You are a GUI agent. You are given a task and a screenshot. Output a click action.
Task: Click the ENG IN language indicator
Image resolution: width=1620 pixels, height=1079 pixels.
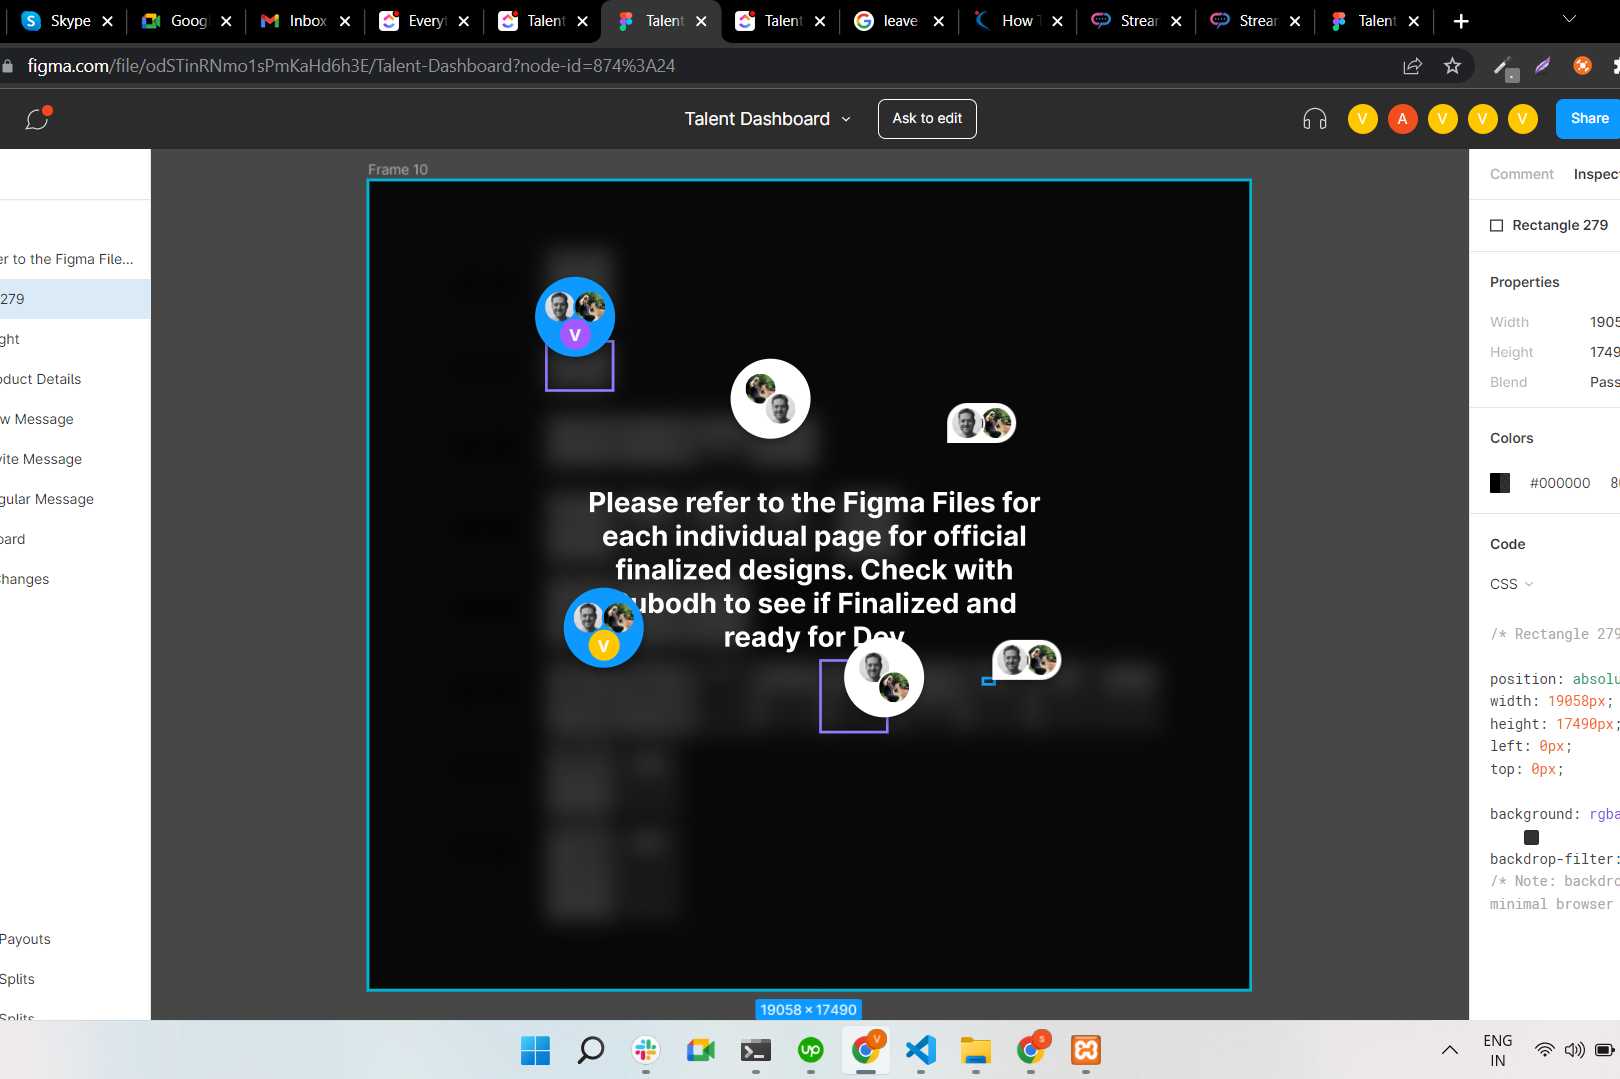click(x=1497, y=1050)
